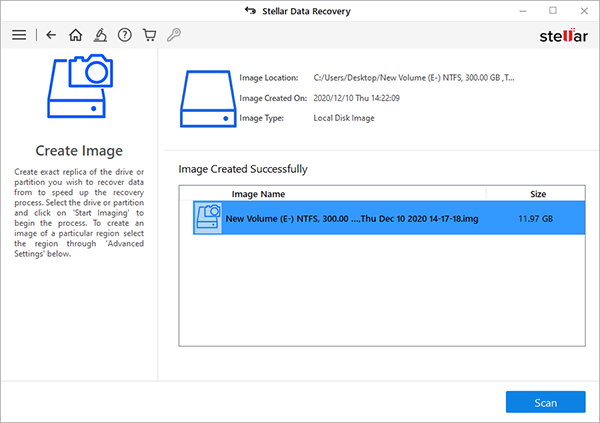
Task: Open Help question mark icon
Action: (125, 35)
